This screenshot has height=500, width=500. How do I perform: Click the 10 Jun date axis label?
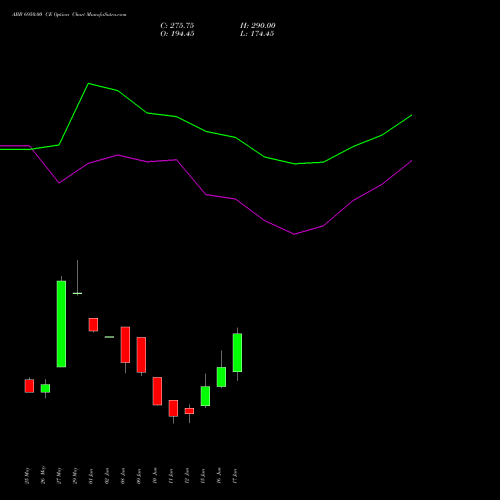pyautogui.click(x=155, y=476)
